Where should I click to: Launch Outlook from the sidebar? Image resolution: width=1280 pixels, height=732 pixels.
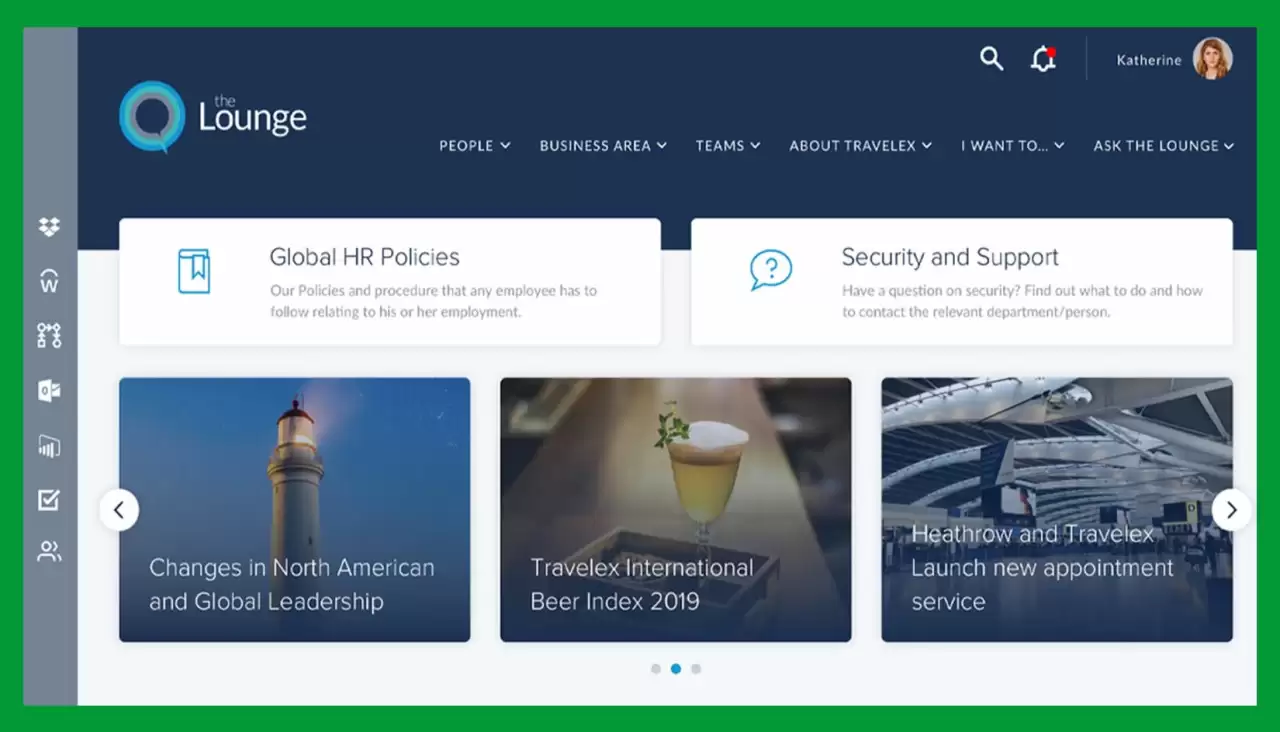tap(48, 391)
